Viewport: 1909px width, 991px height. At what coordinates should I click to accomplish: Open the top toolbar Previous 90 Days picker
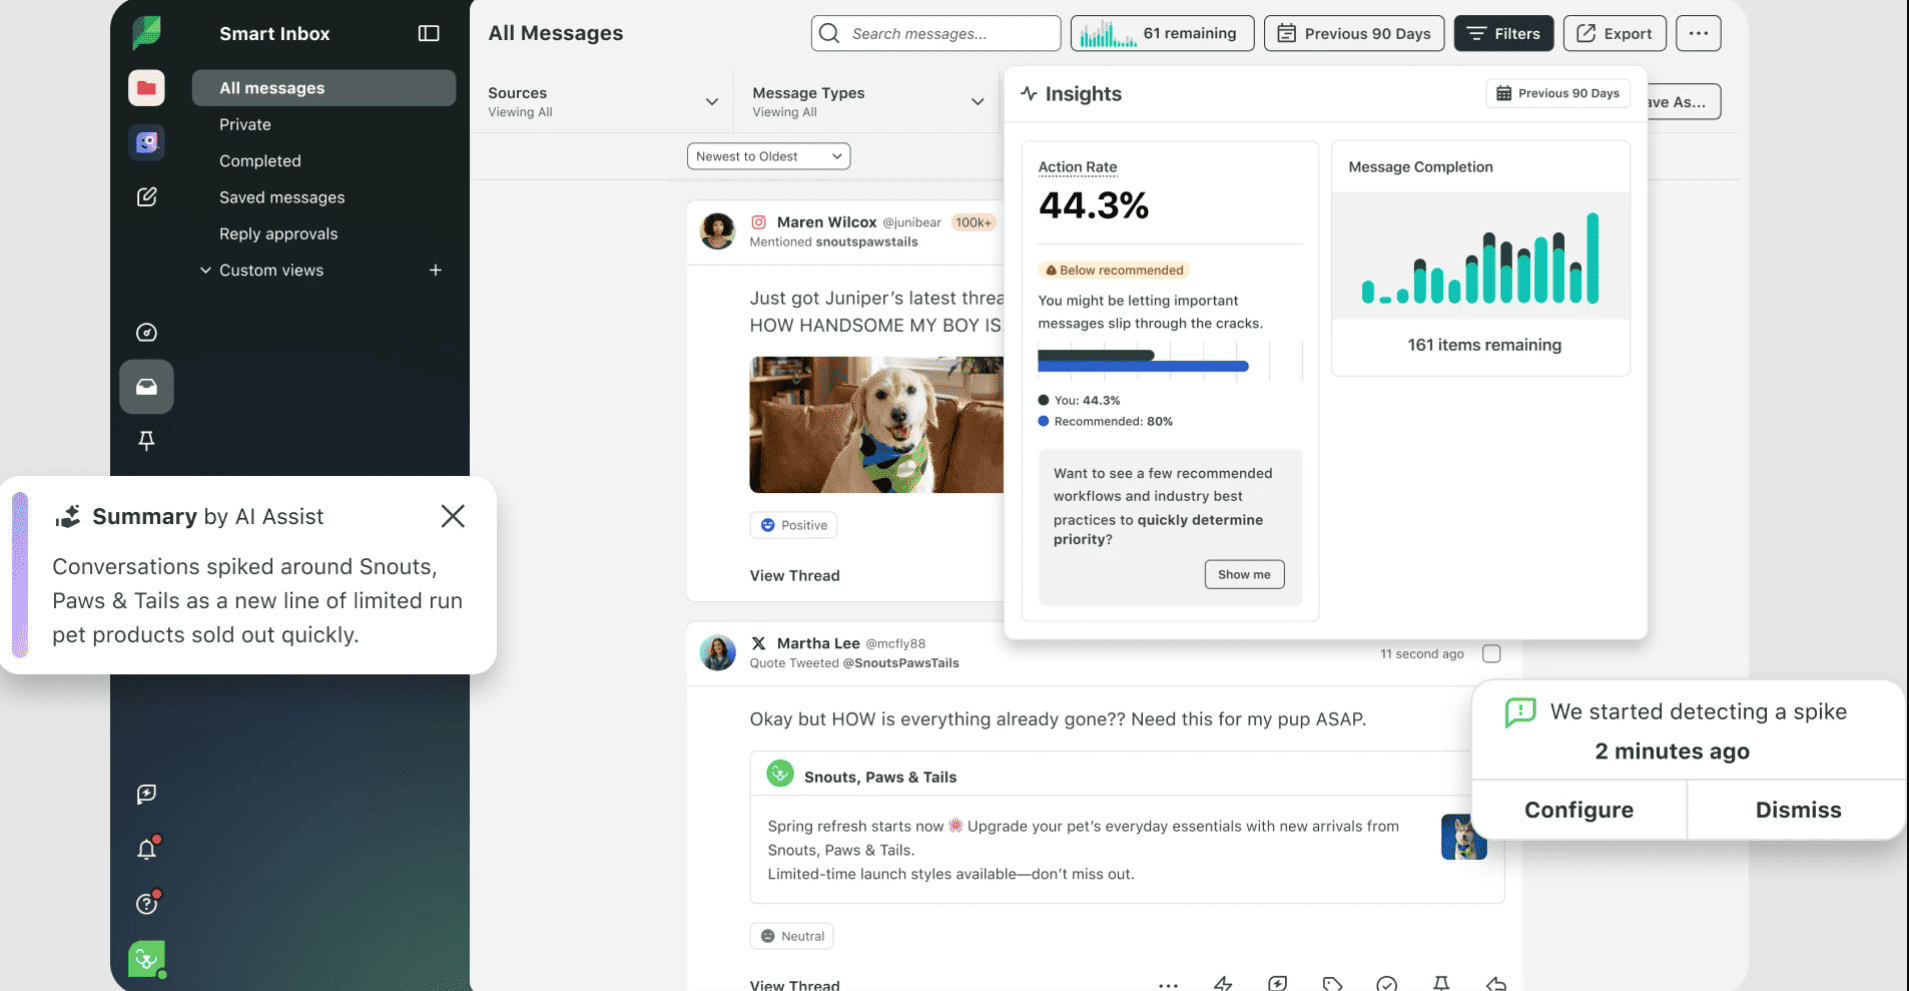tap(1354, 33)
